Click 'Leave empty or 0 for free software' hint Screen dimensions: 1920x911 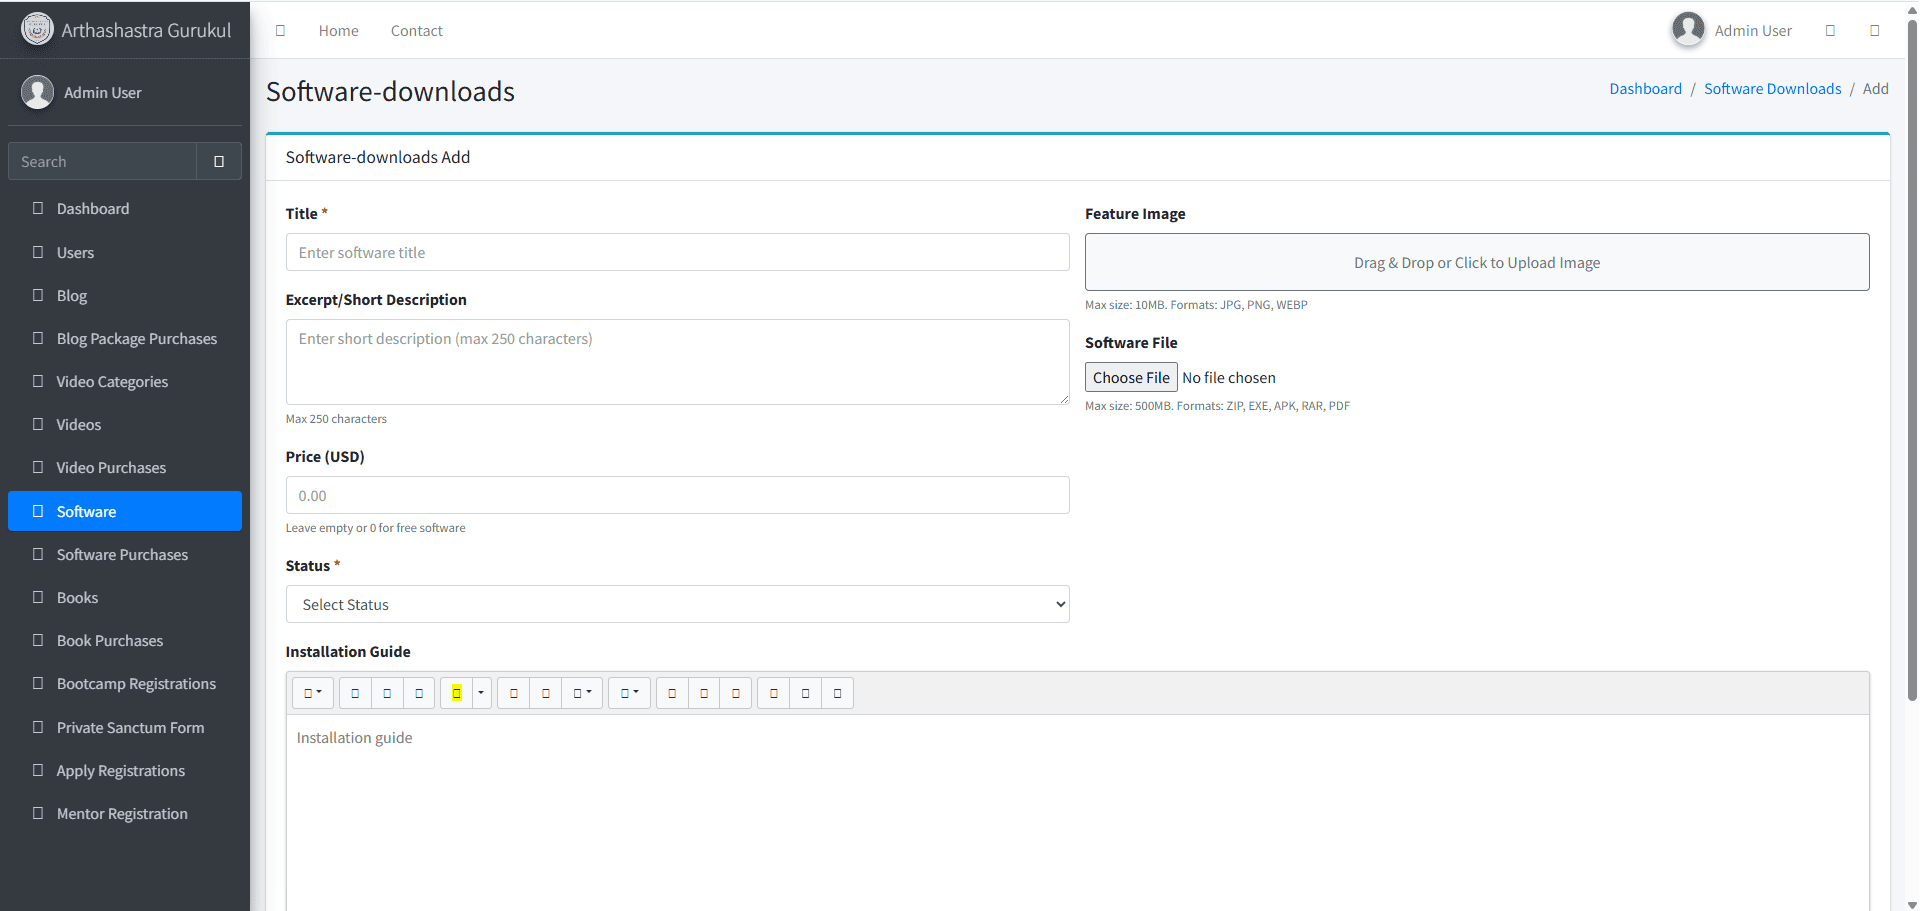[375, 528]
